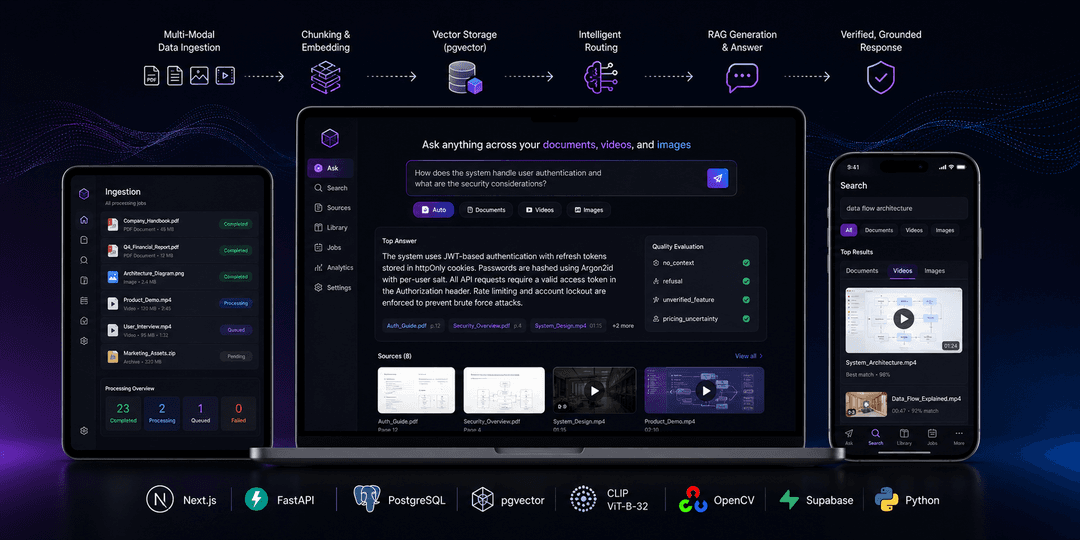Click the green check beside refusal
The image size is (1080, 540).
coord(746,282)
